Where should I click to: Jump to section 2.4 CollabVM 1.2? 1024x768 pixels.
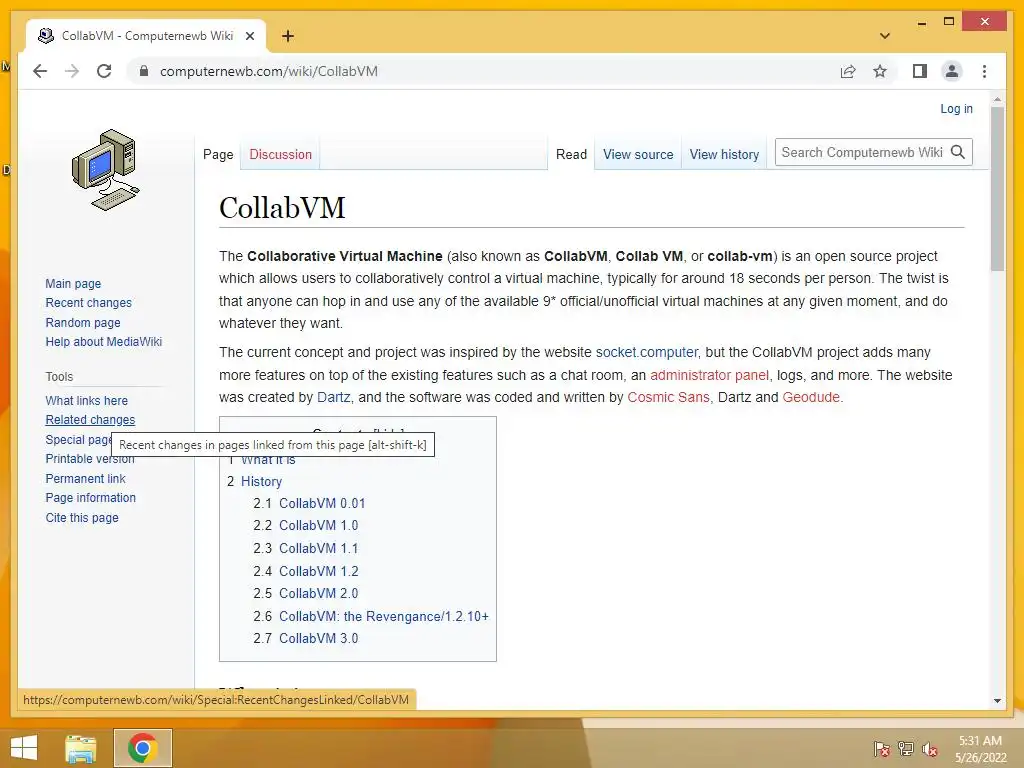coord(318,571)
